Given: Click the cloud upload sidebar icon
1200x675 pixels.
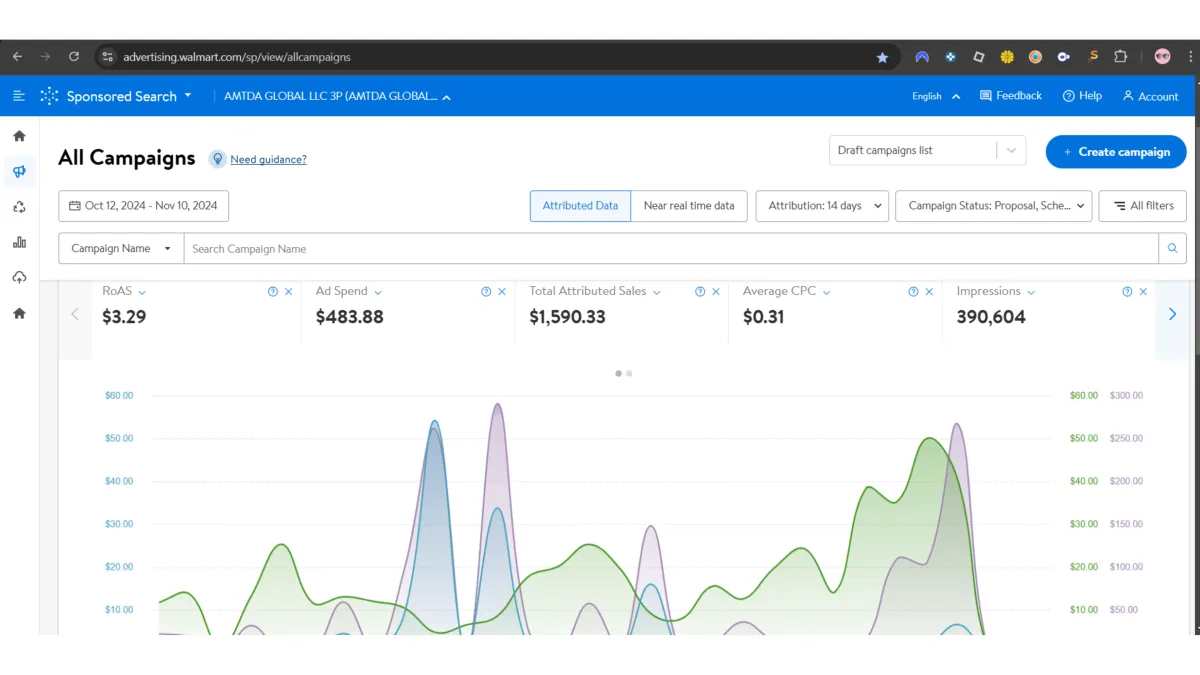Looking at the screenshot, I should 19,278.
